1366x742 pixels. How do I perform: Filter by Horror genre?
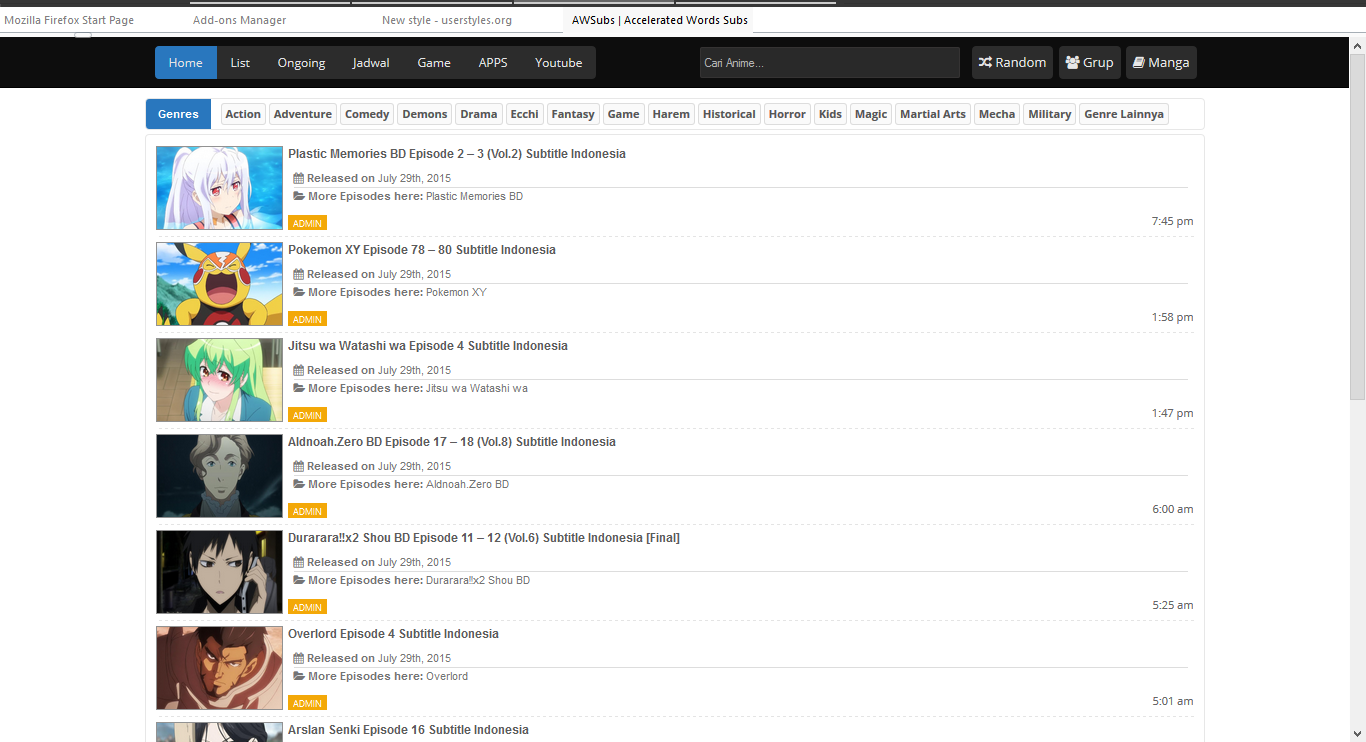(787, 114)
